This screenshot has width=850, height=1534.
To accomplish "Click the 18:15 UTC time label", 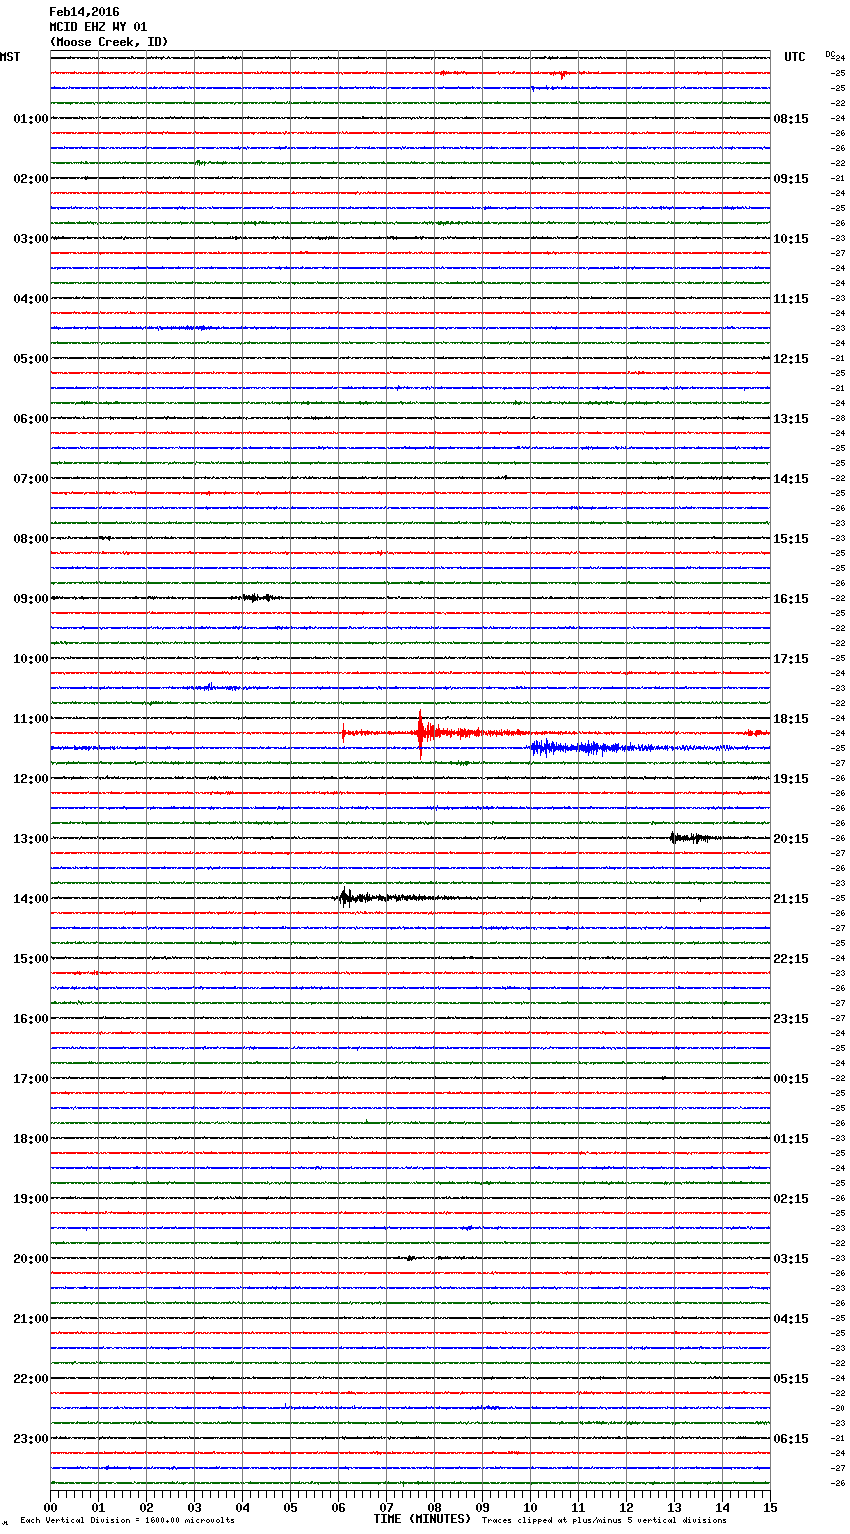I will [790, 718].
